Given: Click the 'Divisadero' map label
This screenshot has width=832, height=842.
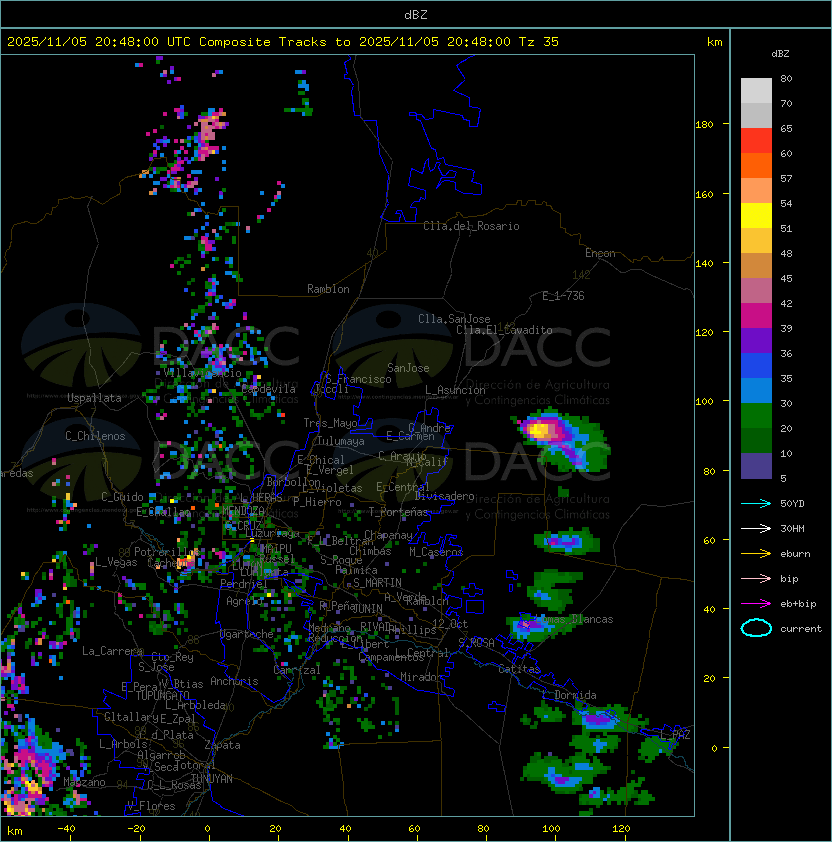Looking at the screenshot, I should [444, 496].
